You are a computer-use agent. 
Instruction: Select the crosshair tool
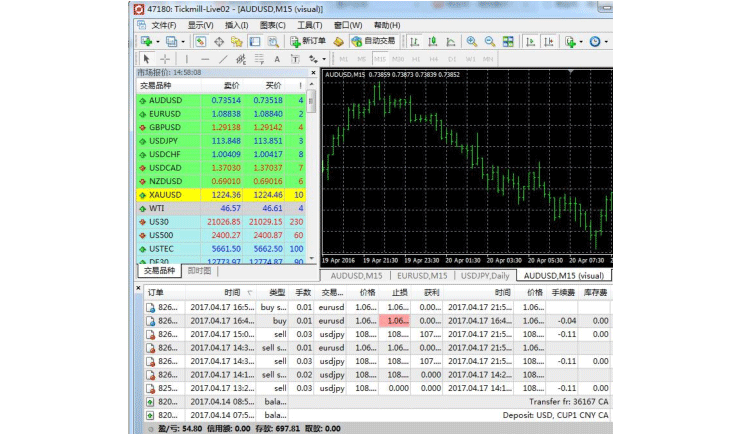click(164, 59)
